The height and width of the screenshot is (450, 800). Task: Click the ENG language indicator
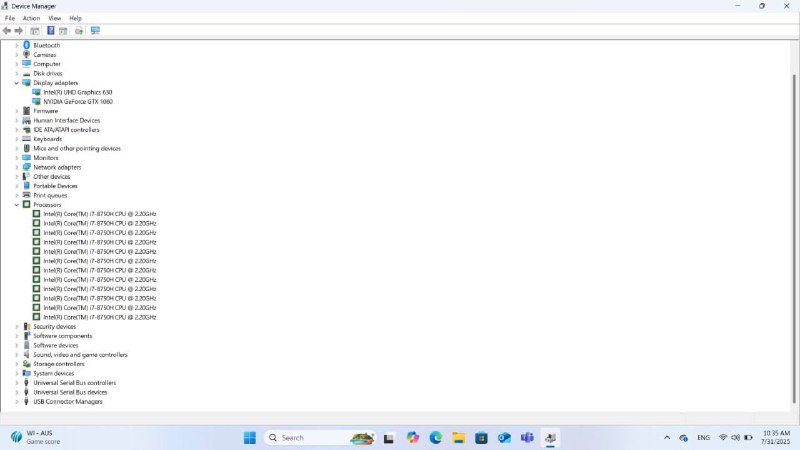704,438
